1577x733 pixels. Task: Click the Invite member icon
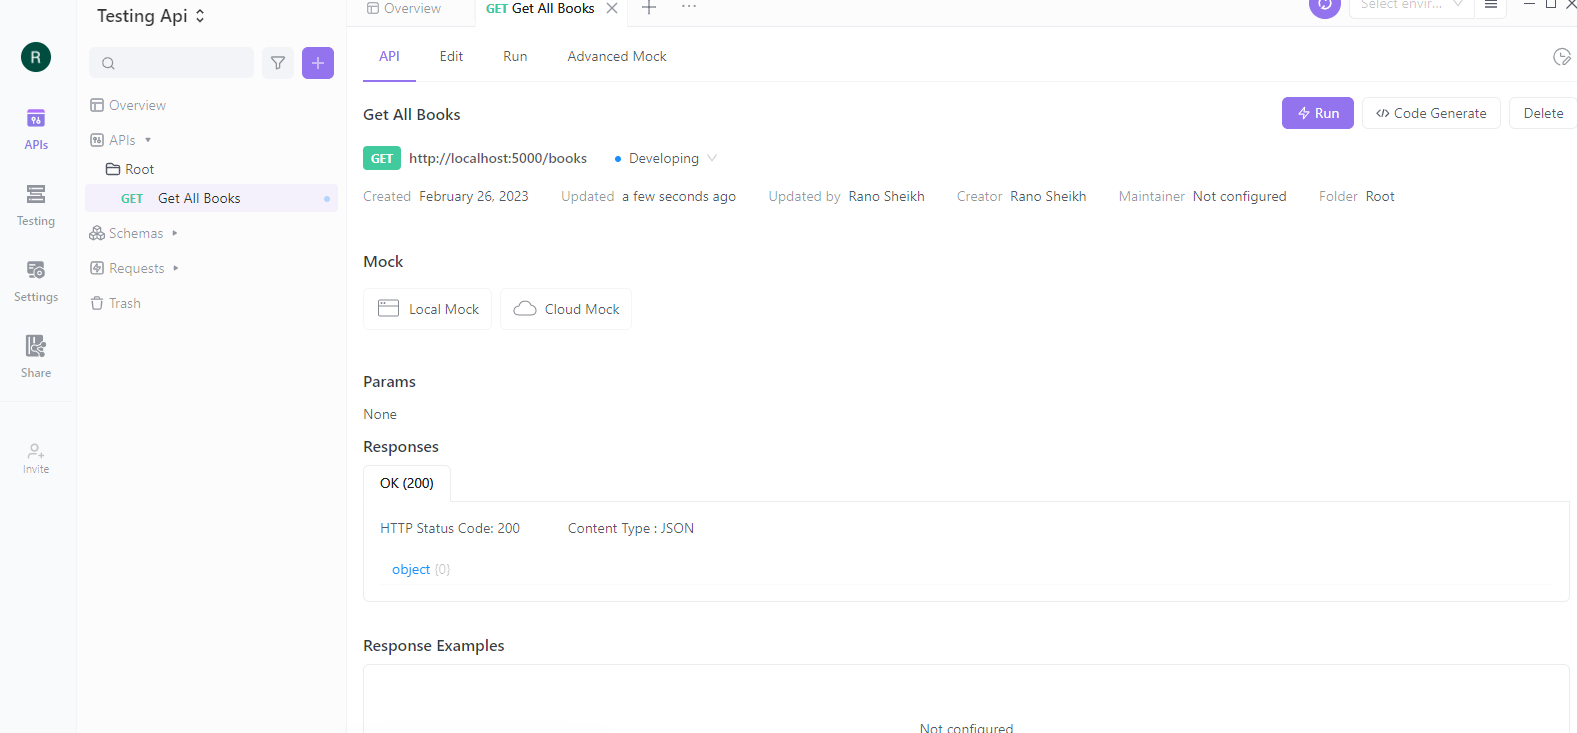coord(36,458)
